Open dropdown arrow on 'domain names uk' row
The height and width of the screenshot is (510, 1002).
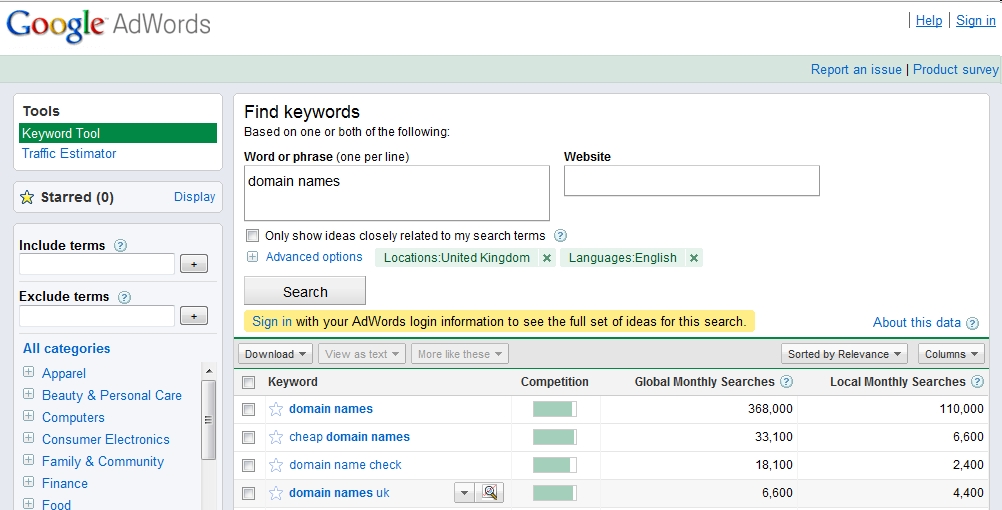tap(465, 493)
